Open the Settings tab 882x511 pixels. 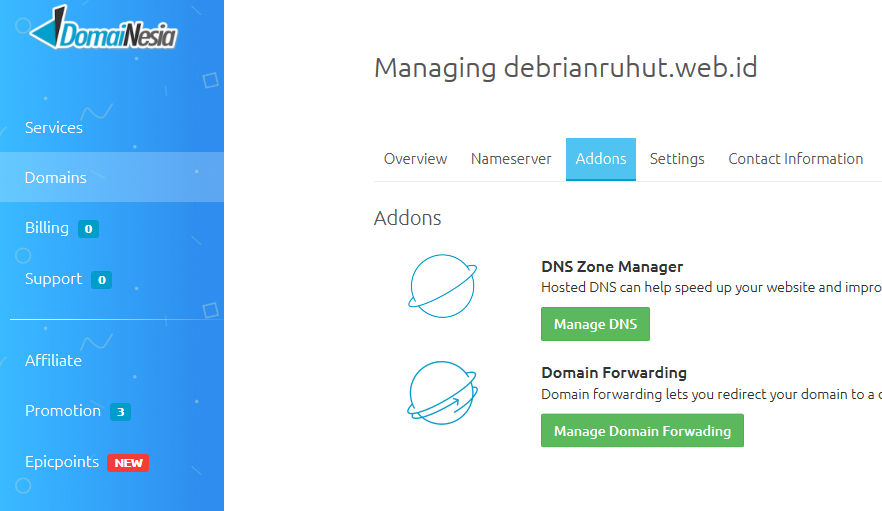click(x=677, y=159)
